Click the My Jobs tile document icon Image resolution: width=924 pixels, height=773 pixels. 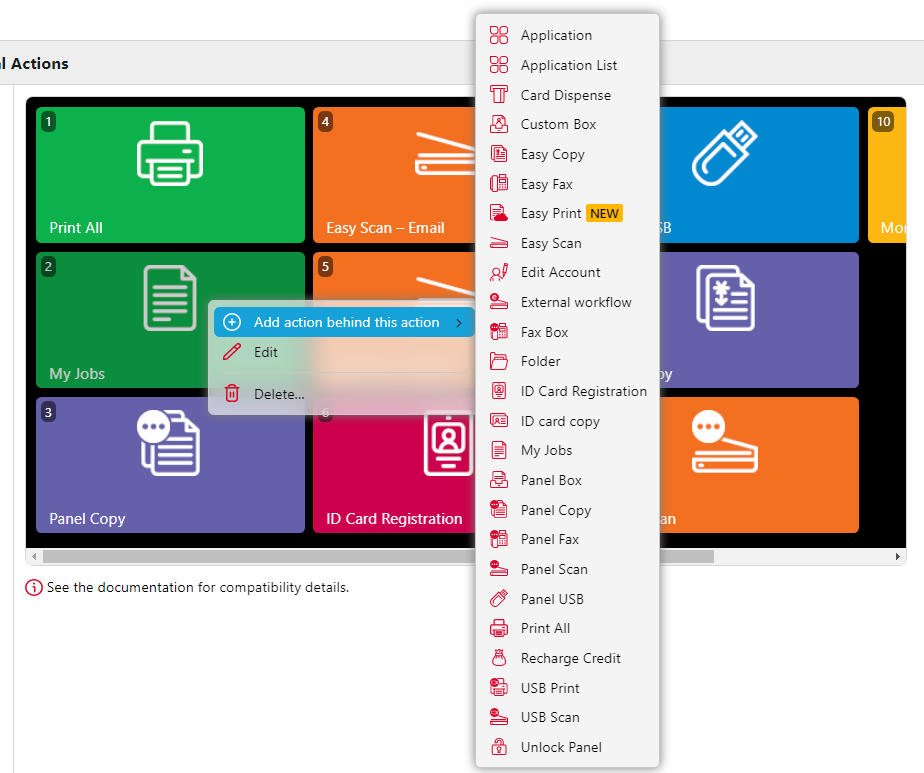(170, 297)
